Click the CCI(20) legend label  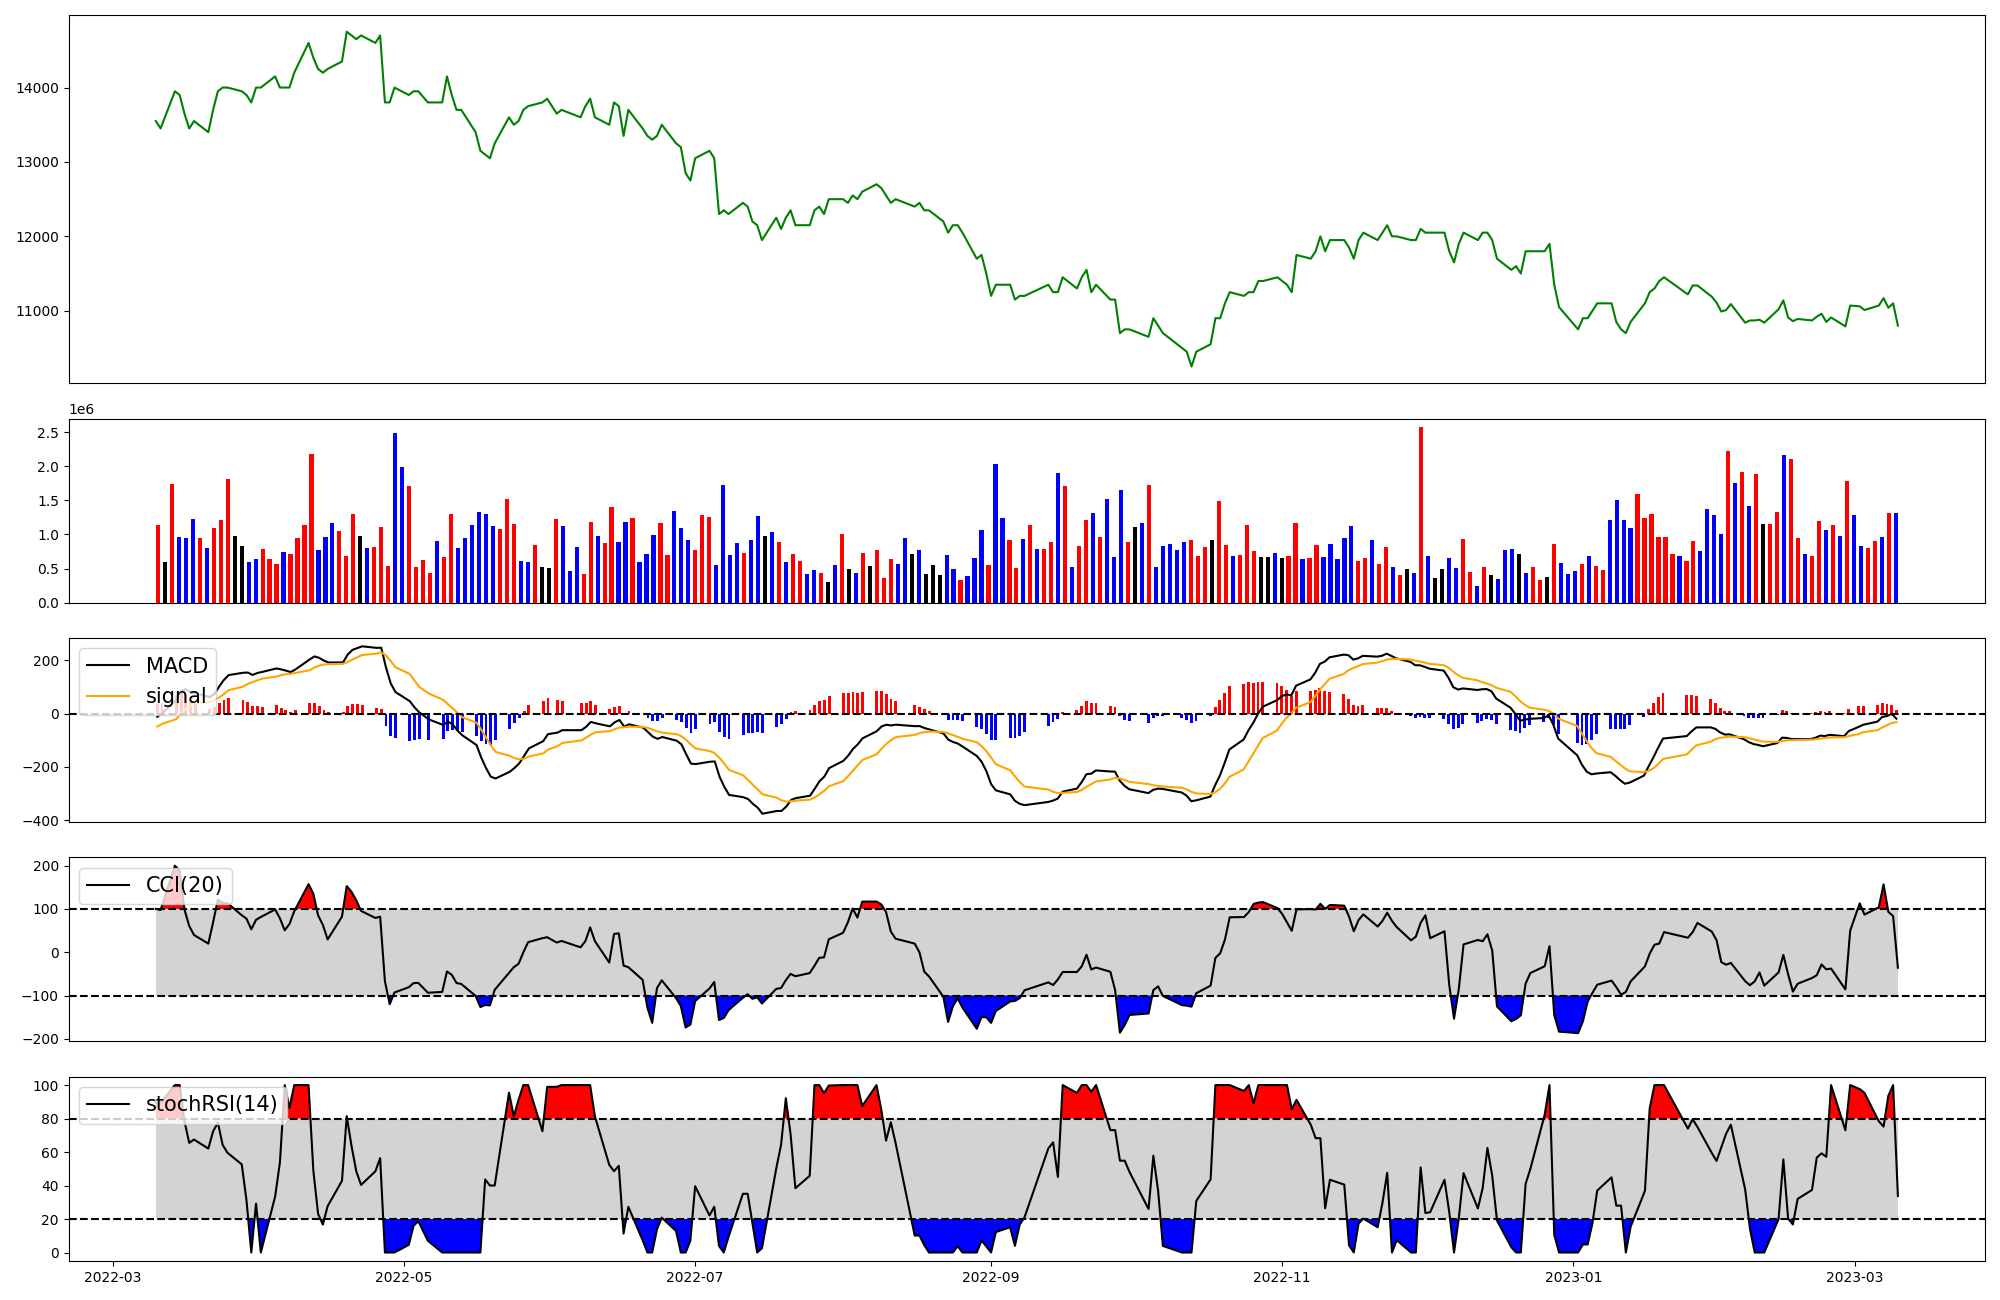(184, 885)
